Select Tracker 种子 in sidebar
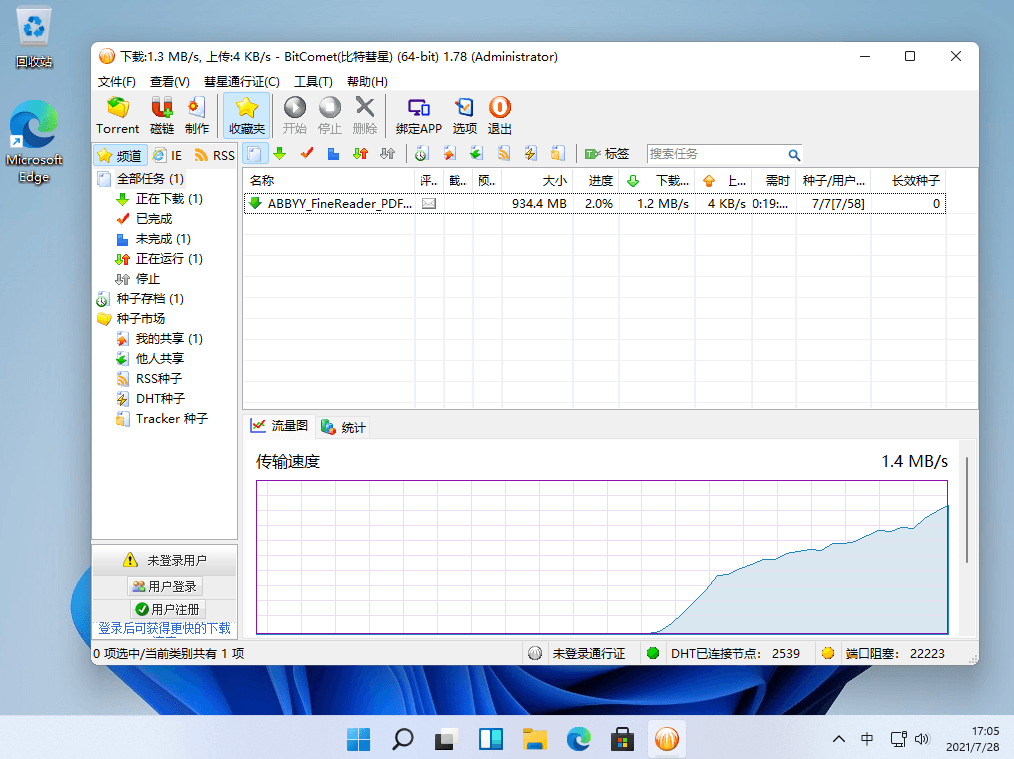This screenshot has height=759, width=1014. point(172,418)
